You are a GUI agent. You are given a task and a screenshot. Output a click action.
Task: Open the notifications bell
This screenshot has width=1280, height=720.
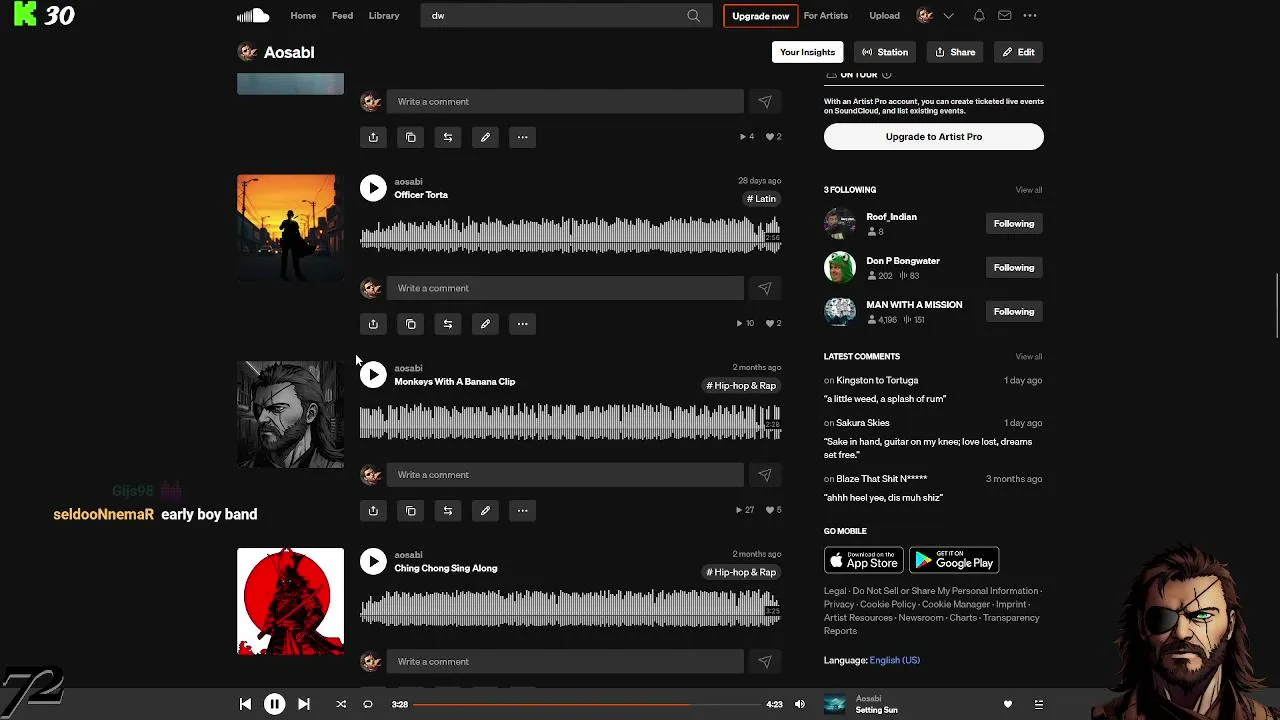click(x=979, y=16)
